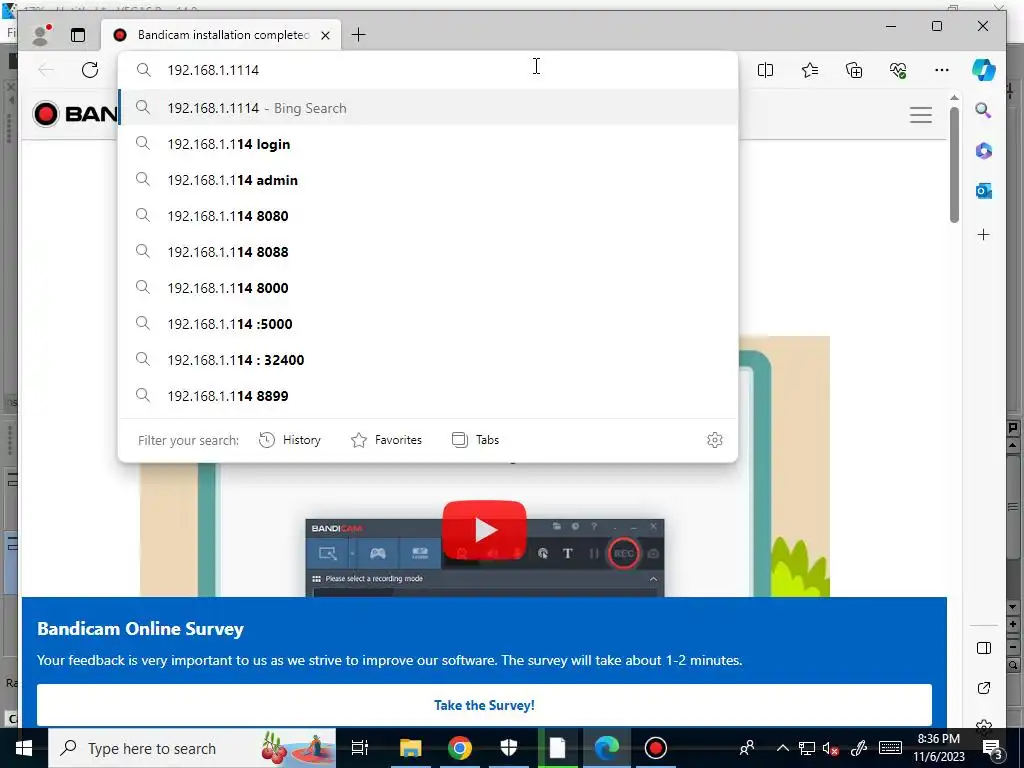
Task: Go back using the back arrow
Action: [x=46, y=70]
